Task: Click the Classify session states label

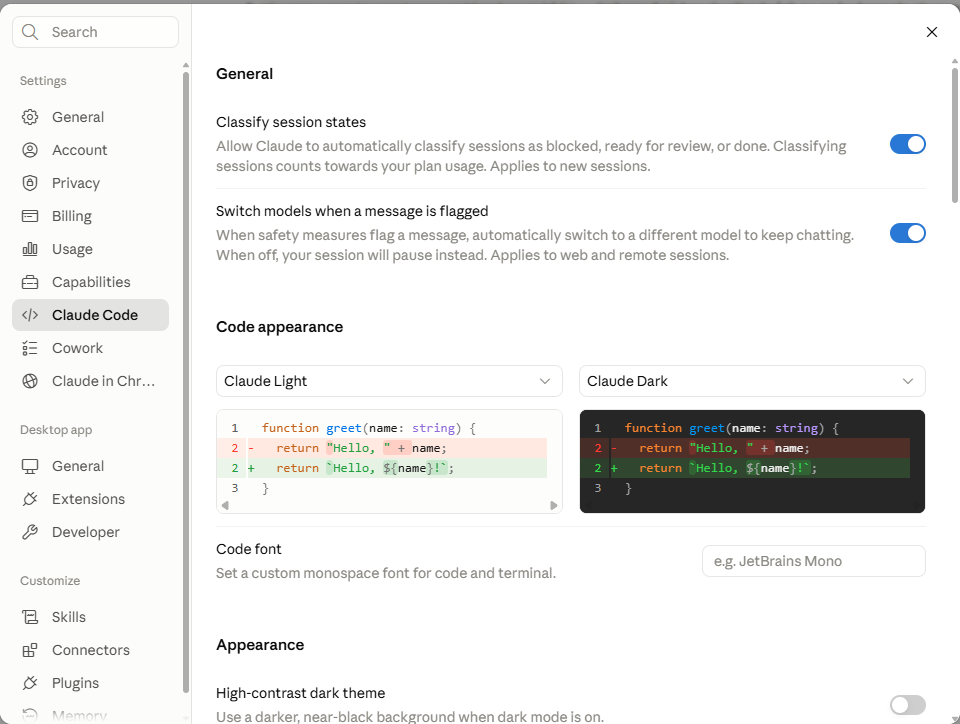Action: click(291, 122)
